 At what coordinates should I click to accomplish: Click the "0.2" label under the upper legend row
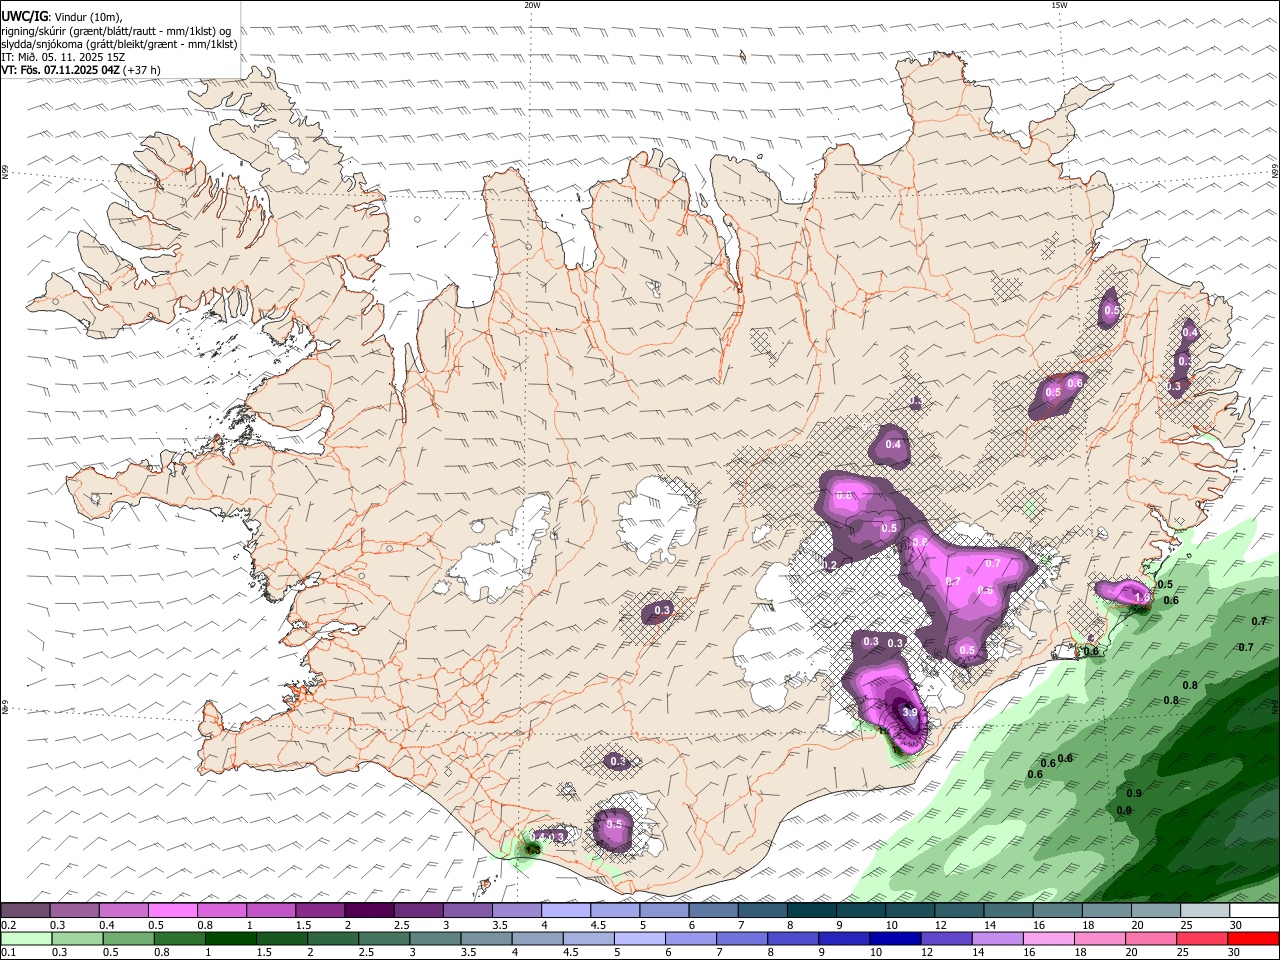click(x=8, y=925)
